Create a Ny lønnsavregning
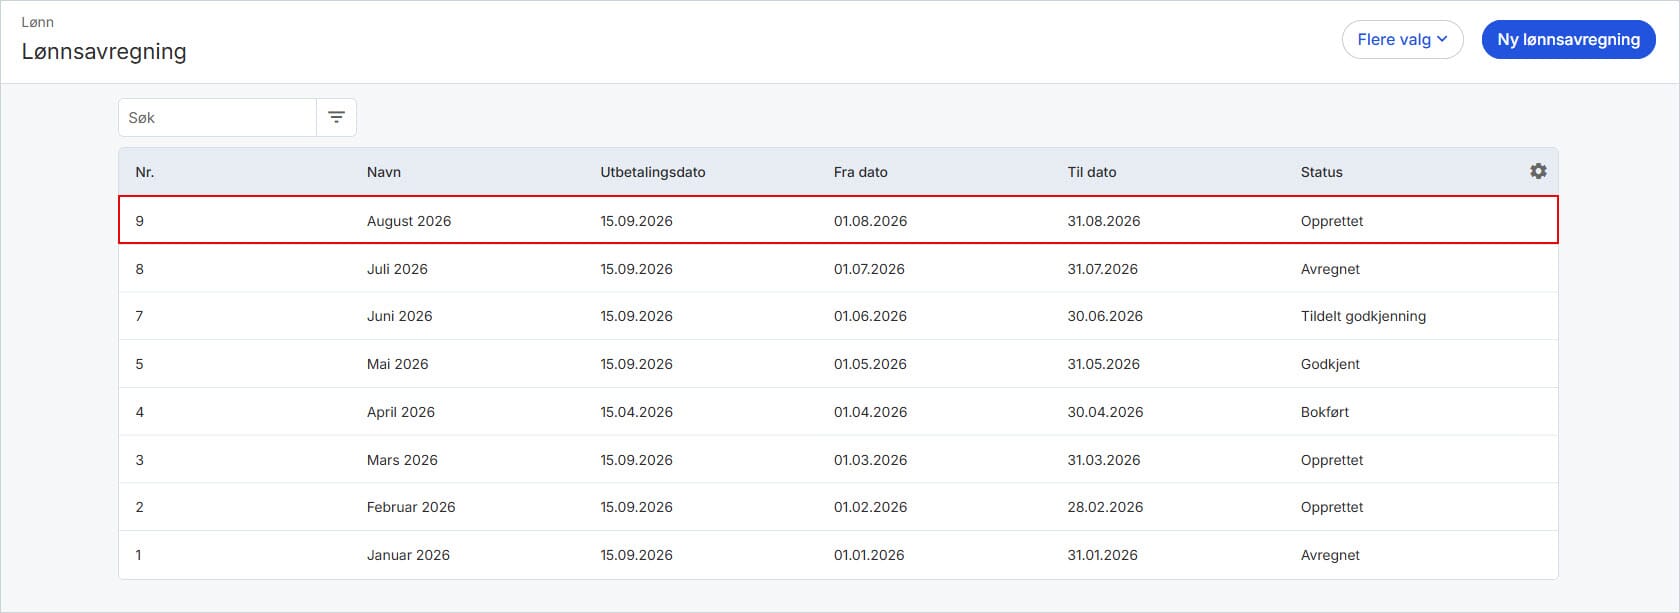 [x=1568, y=40]
